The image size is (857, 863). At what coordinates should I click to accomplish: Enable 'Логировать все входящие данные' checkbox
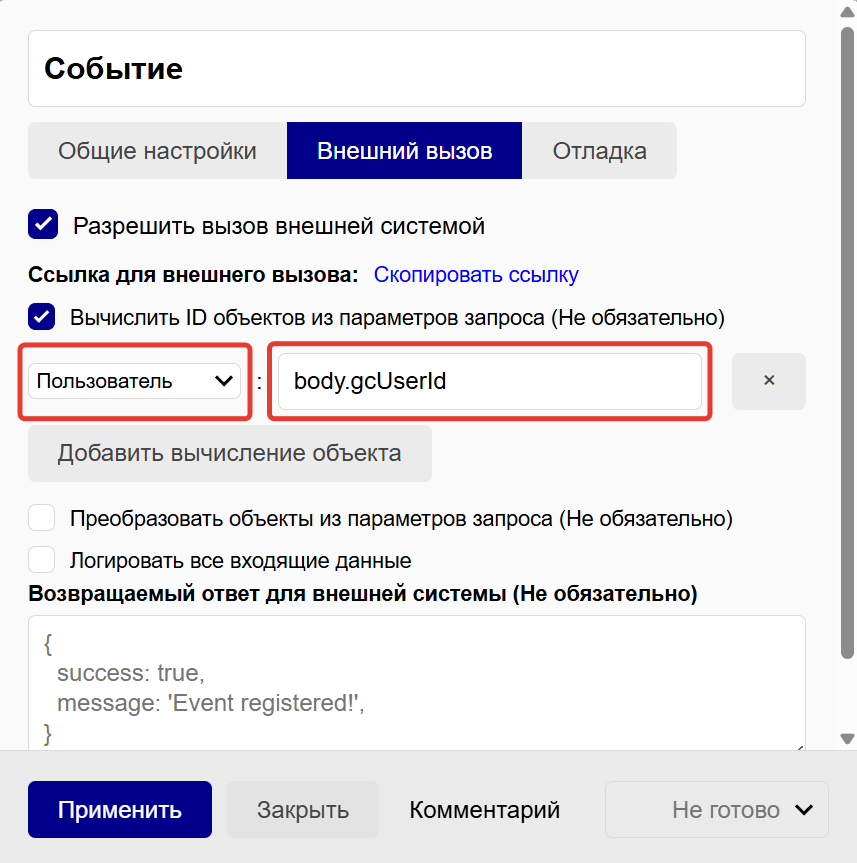tap(42, 560)
